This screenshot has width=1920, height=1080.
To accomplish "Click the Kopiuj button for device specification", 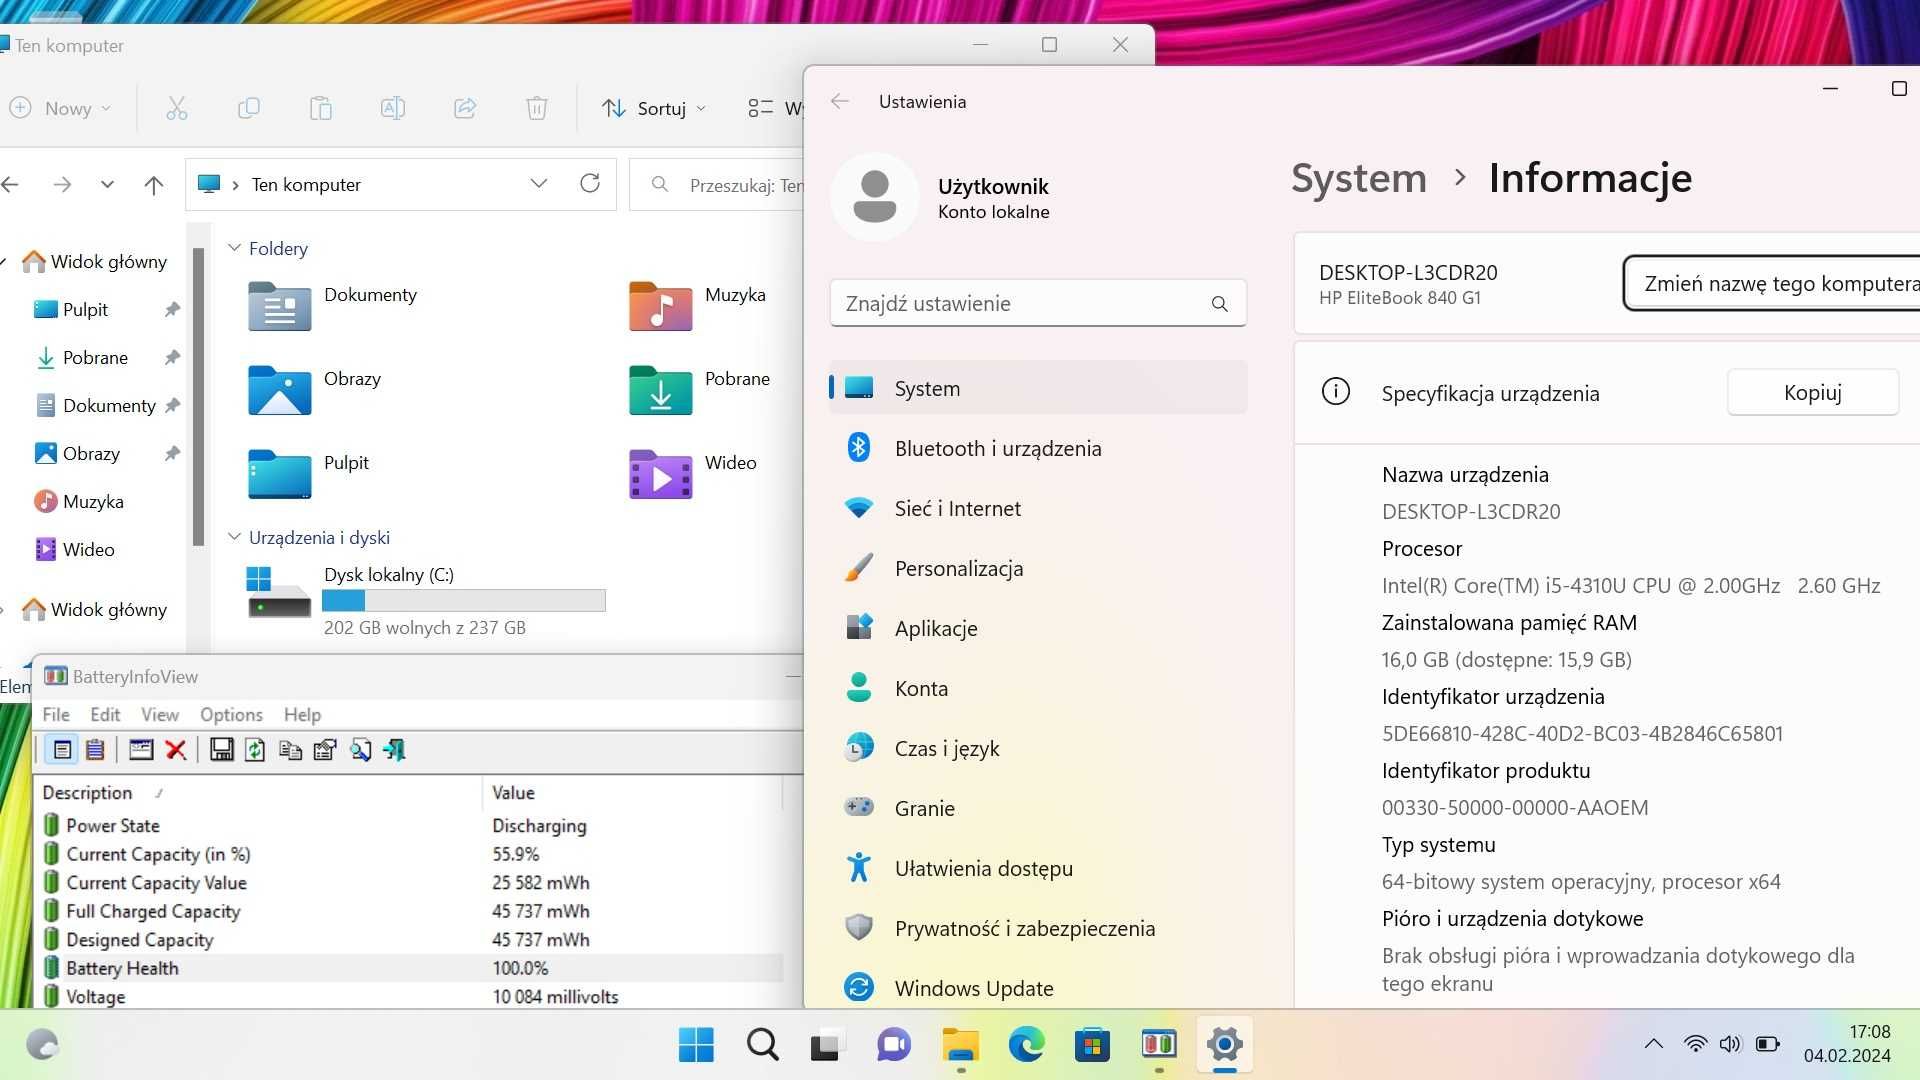I will [1812, 392].
